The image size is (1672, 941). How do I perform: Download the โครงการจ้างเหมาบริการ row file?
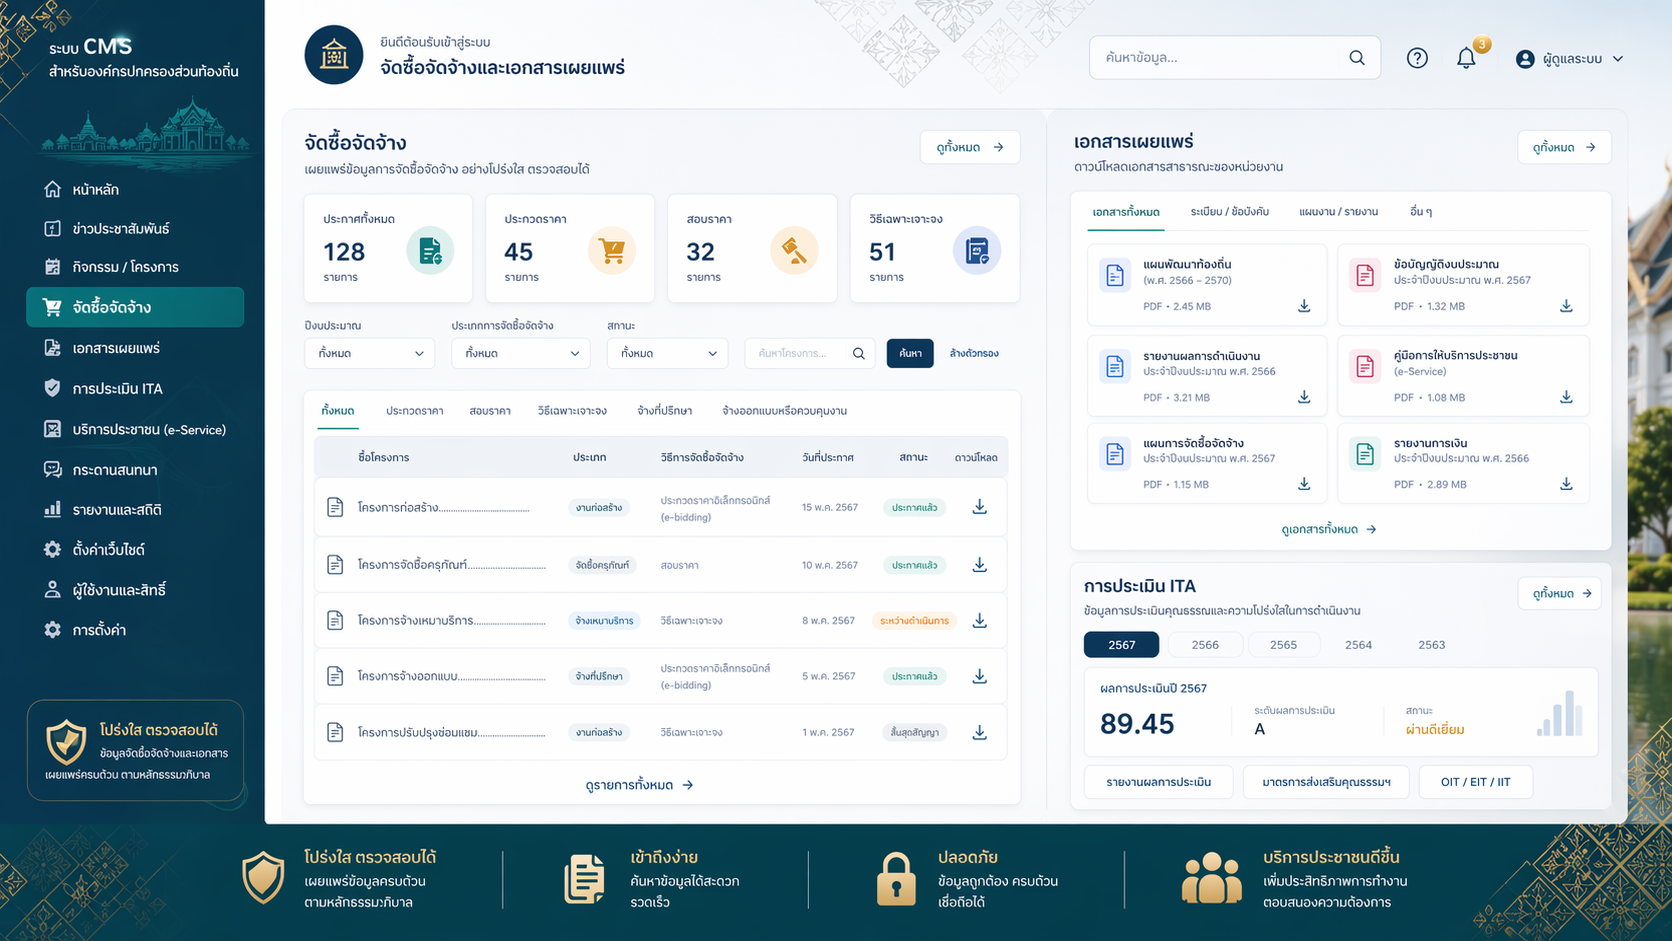coord(980,621)
